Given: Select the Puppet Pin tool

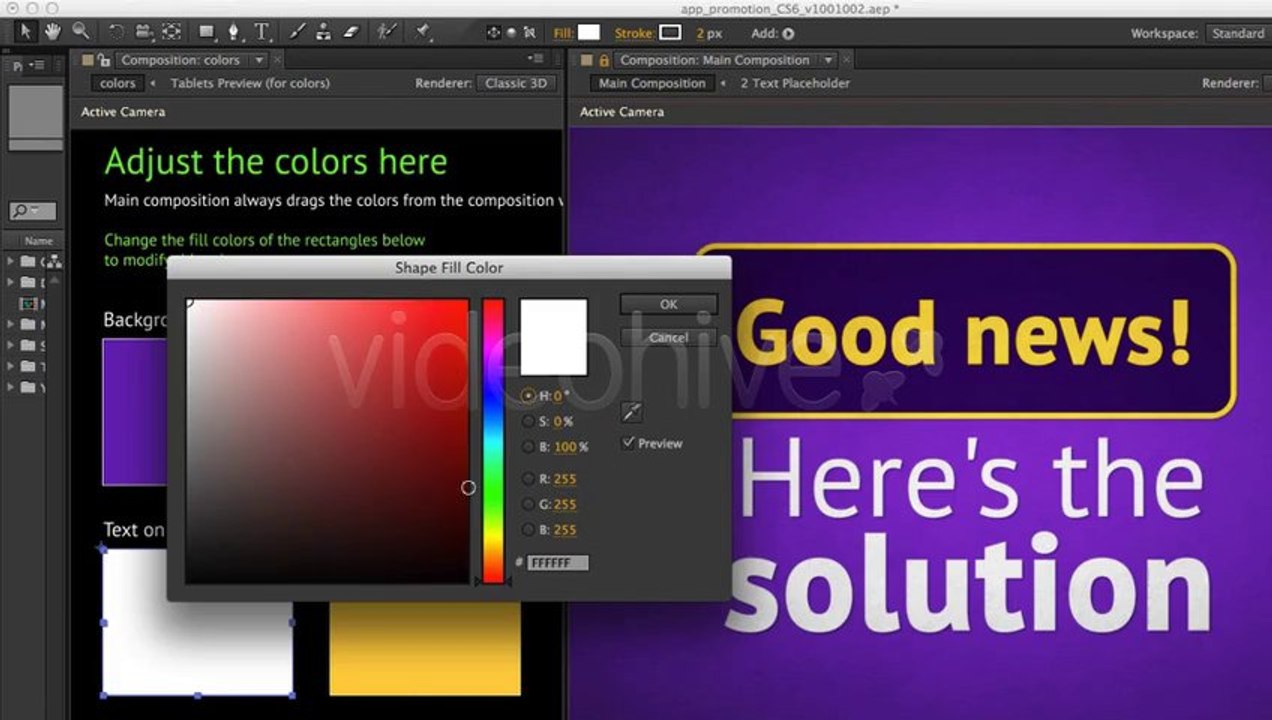Looking at the screenshot, I should pyautogui.click(x=422, y=32).
